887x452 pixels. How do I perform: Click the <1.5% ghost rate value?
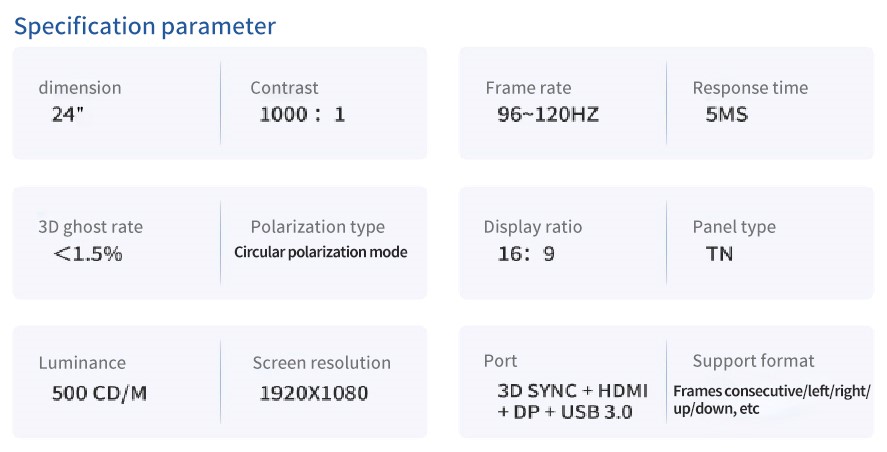click(x=88, y=253)
